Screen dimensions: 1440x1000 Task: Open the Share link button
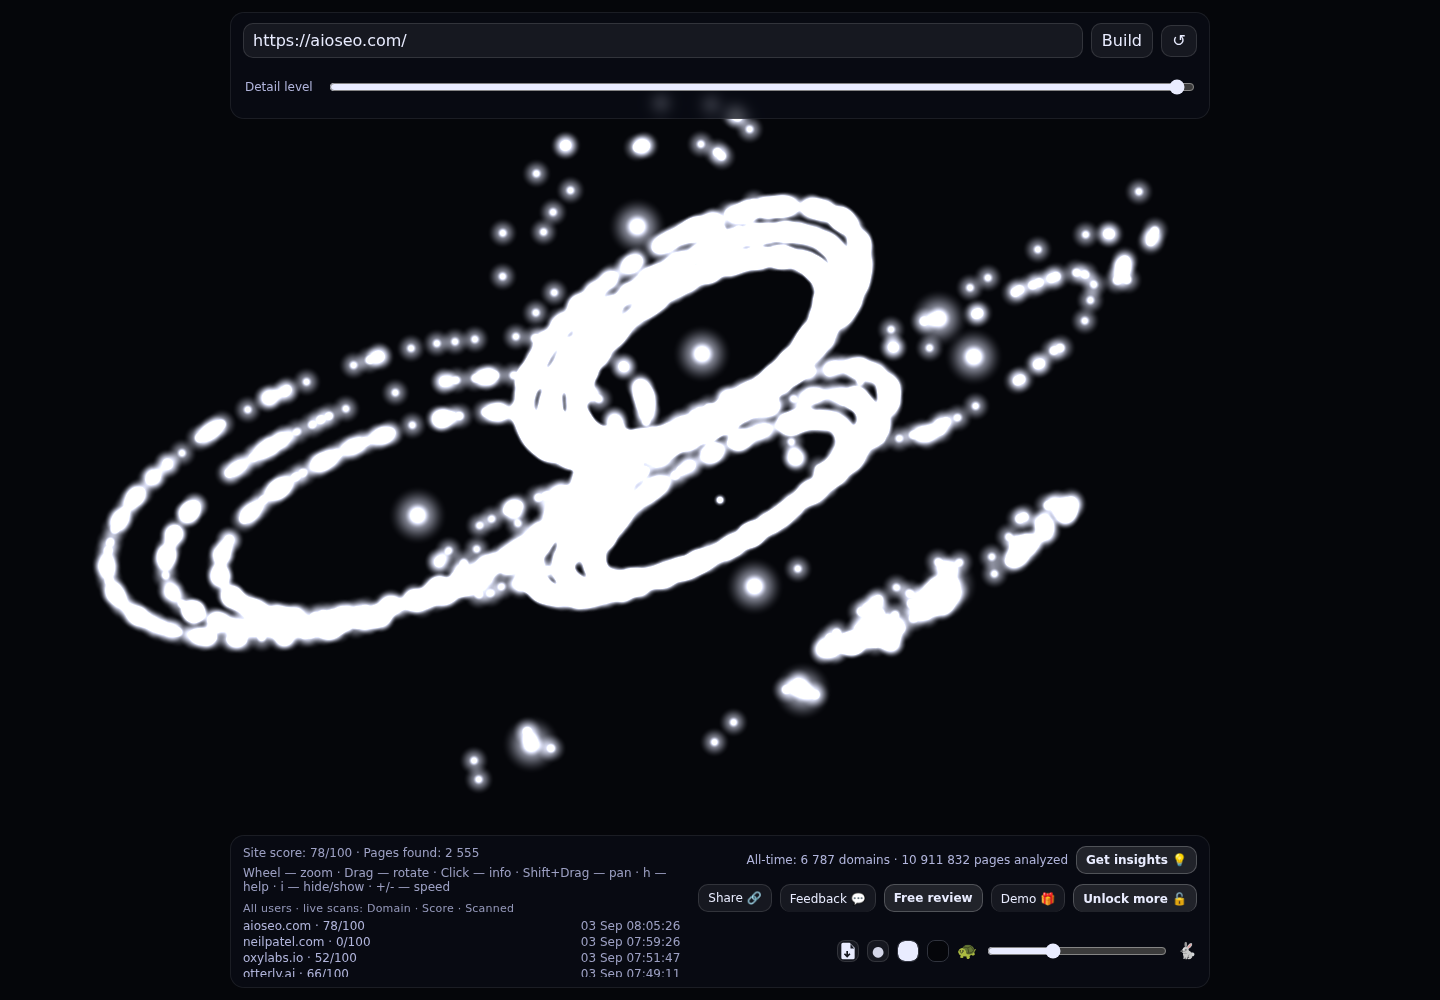click(x=734, y=898)
